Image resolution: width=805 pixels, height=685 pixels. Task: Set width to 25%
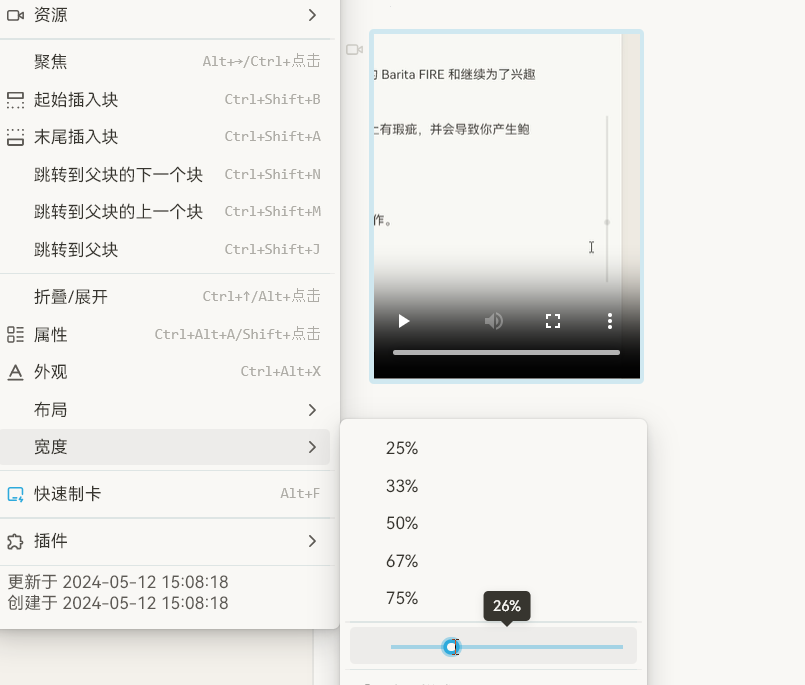pyautogui.click(x=493, y=448)
